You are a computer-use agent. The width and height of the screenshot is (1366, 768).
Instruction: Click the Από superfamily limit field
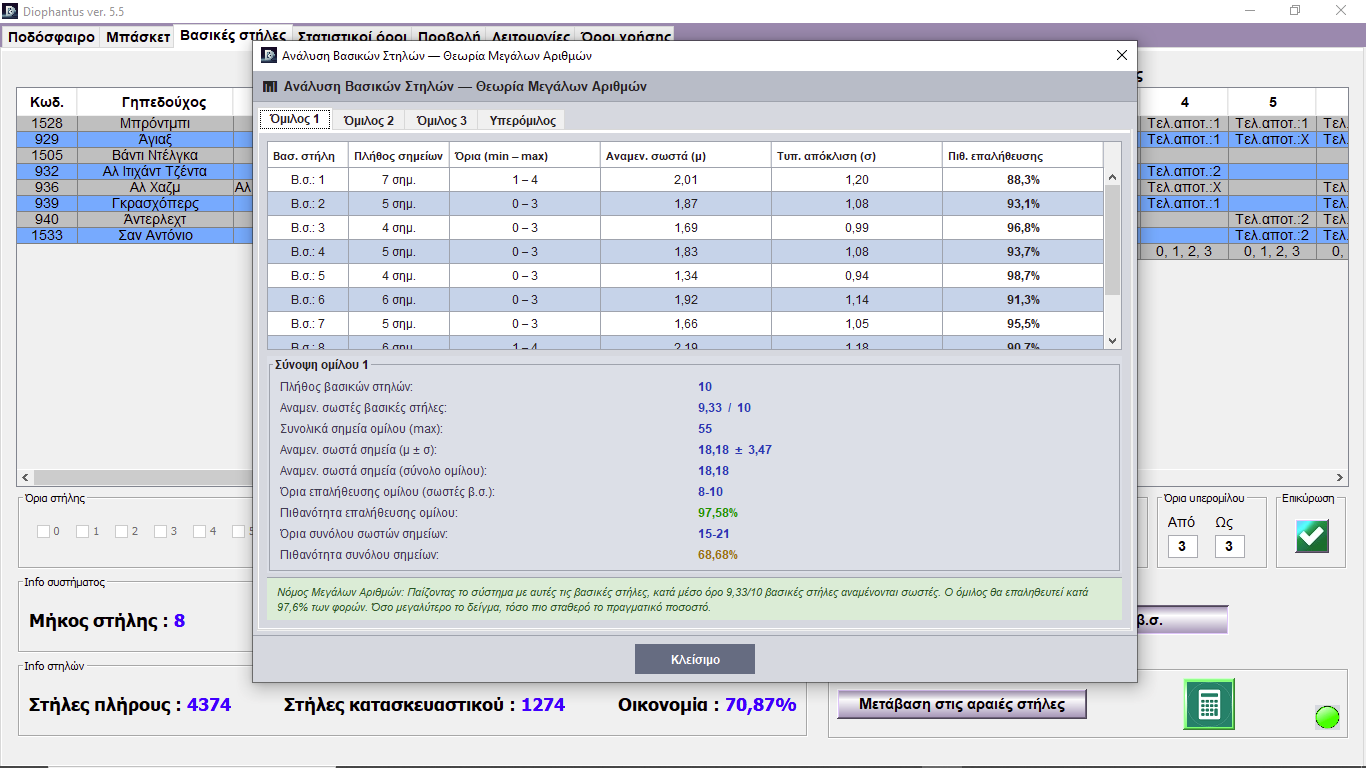(x=1182, y=547)
